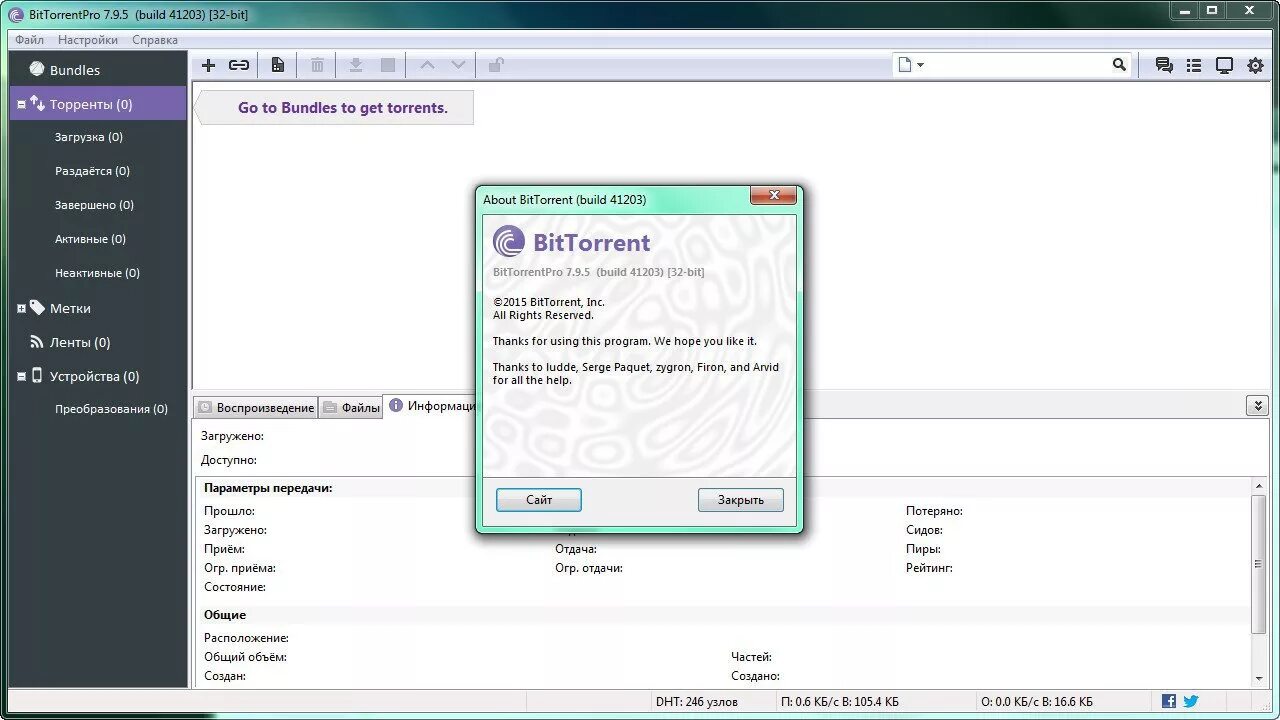Click the Параметры передачи heading
1280x720 pixels.
click(268, 488)
